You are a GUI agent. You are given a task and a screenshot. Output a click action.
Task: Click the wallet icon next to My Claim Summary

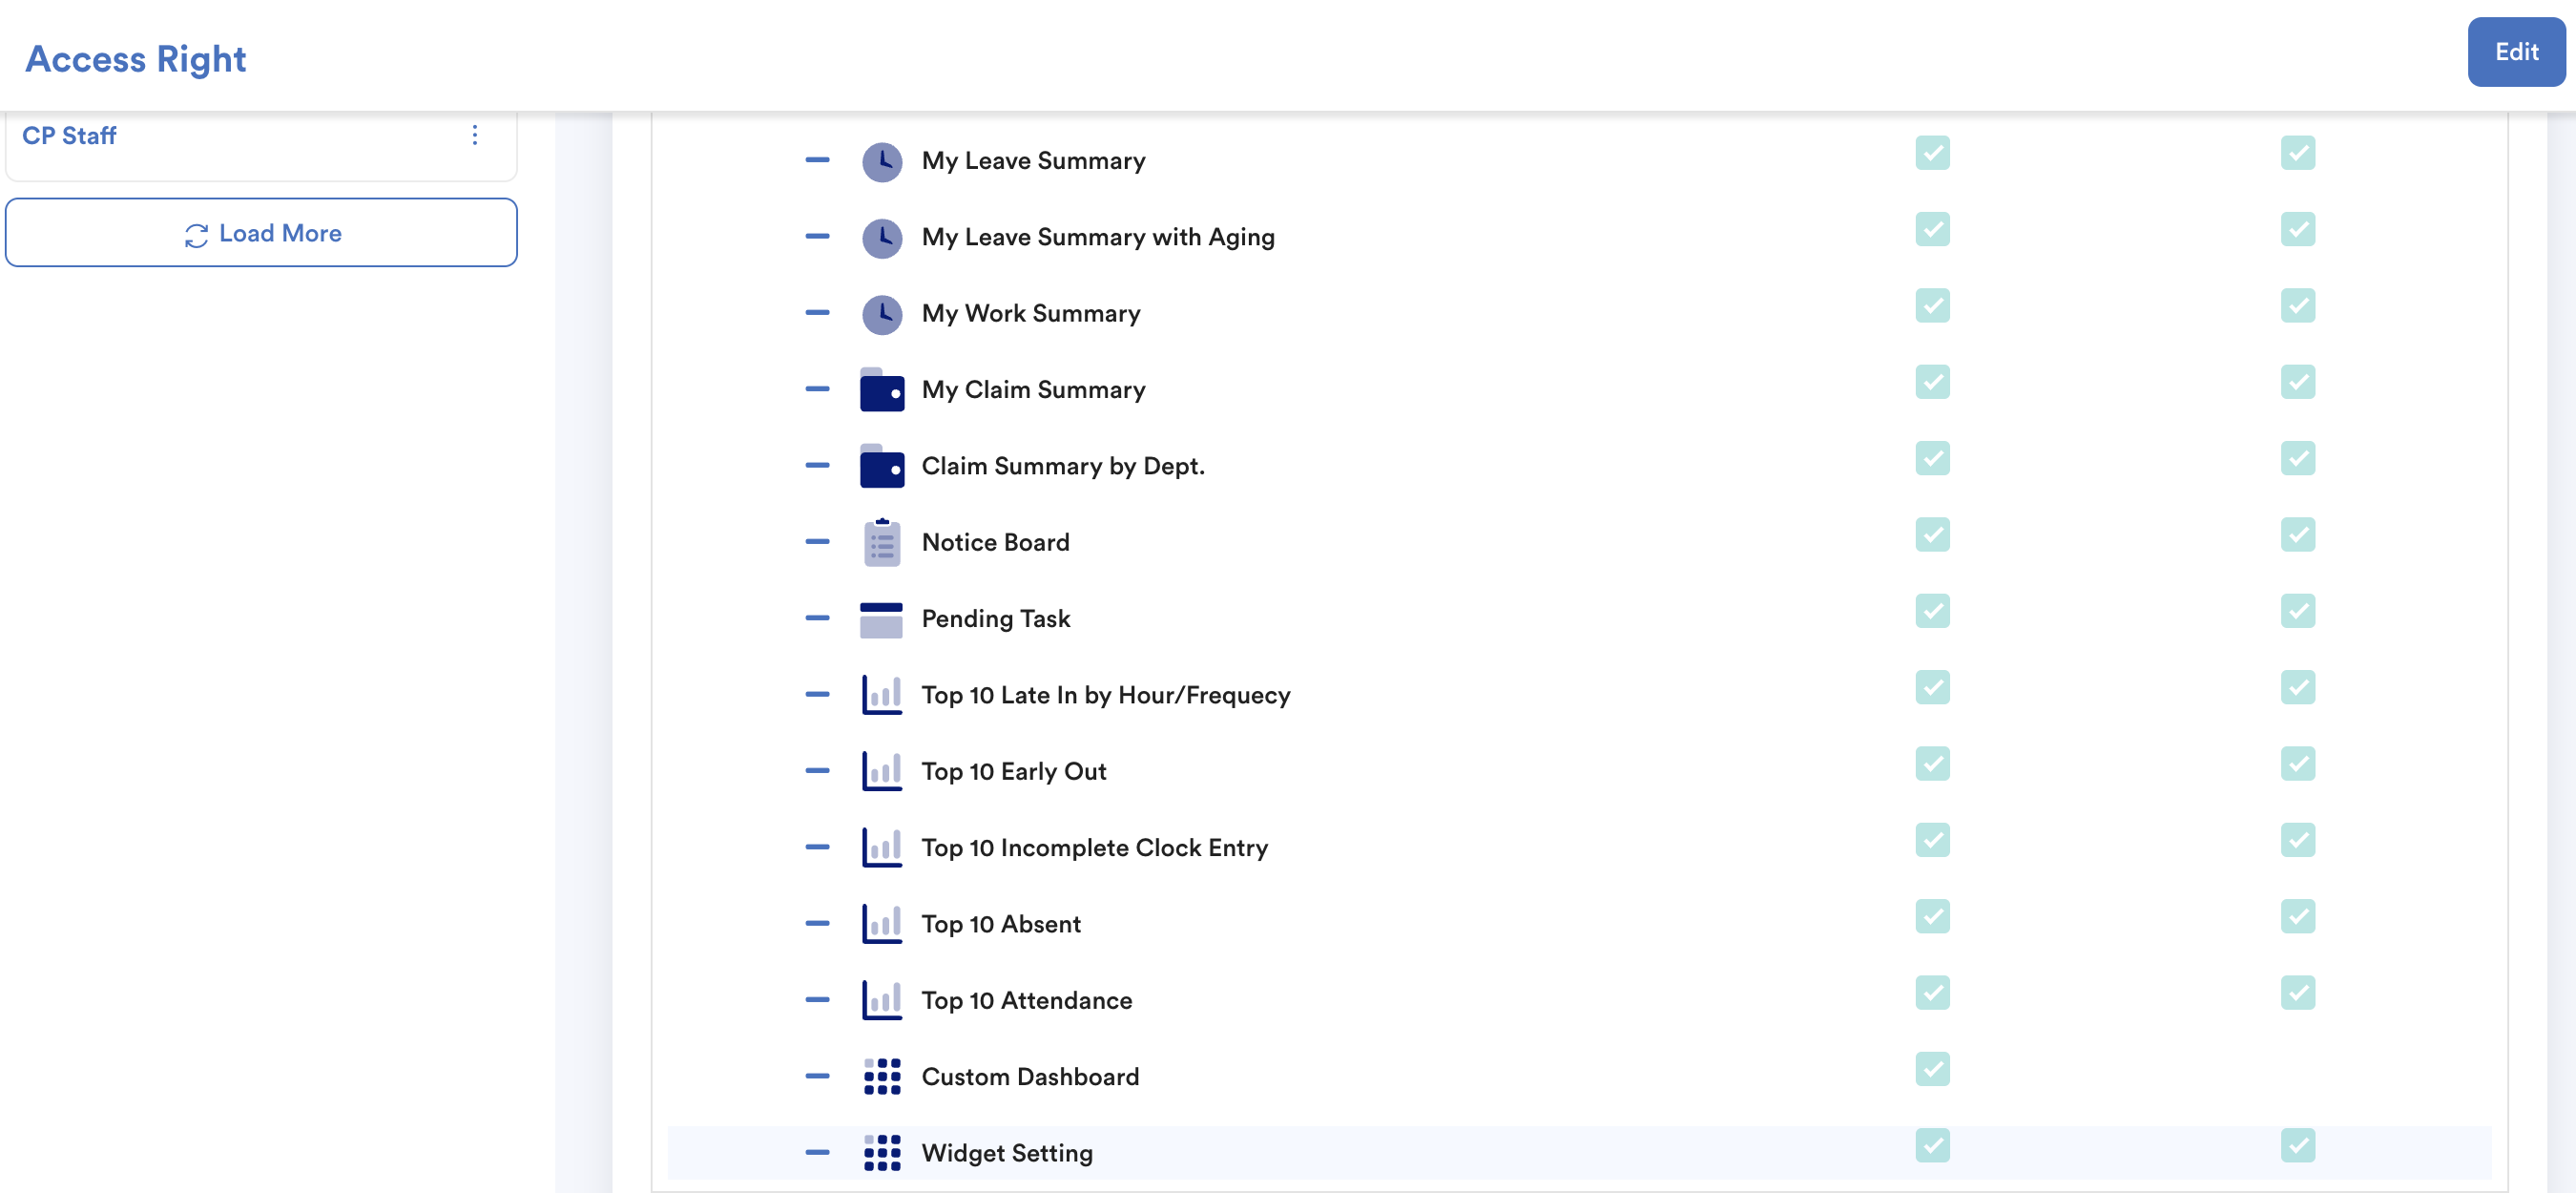click(881, 390)
